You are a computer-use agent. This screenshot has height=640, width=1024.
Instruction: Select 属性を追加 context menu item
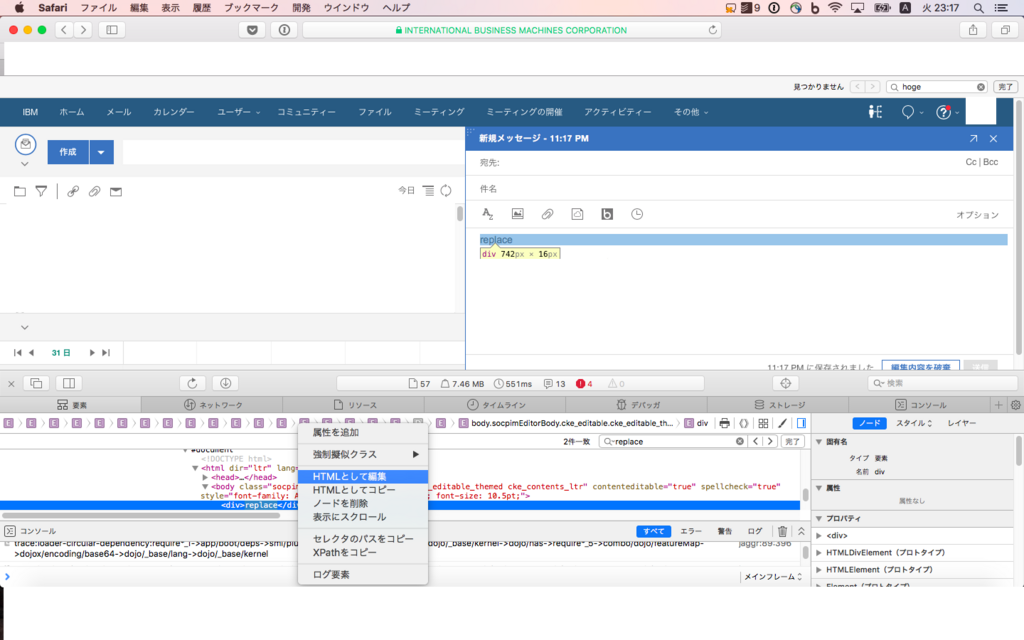[362, 432]
